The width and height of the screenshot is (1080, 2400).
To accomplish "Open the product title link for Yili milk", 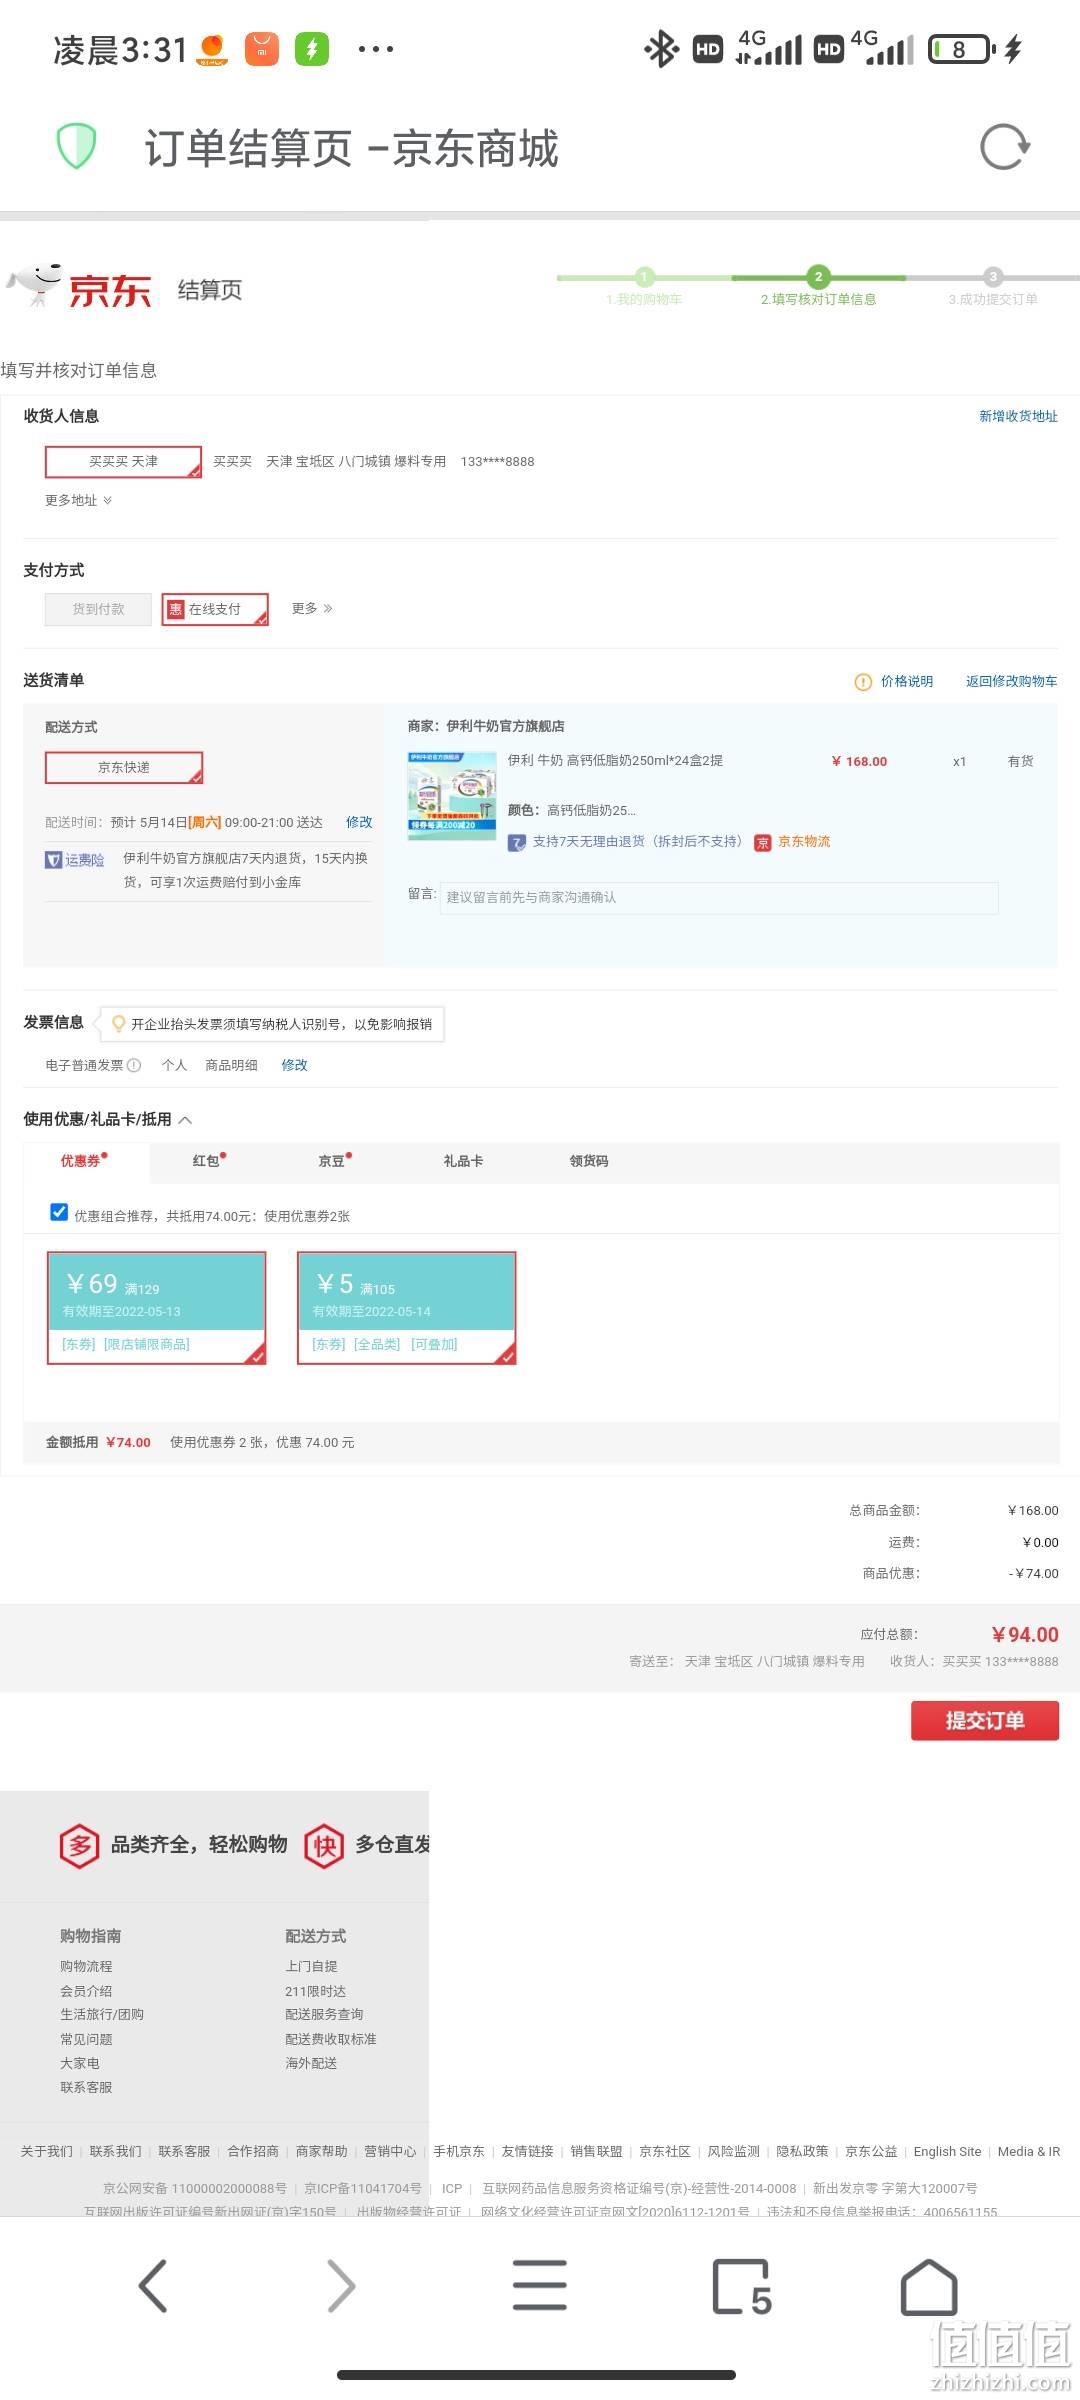I will tap(615, 761).
